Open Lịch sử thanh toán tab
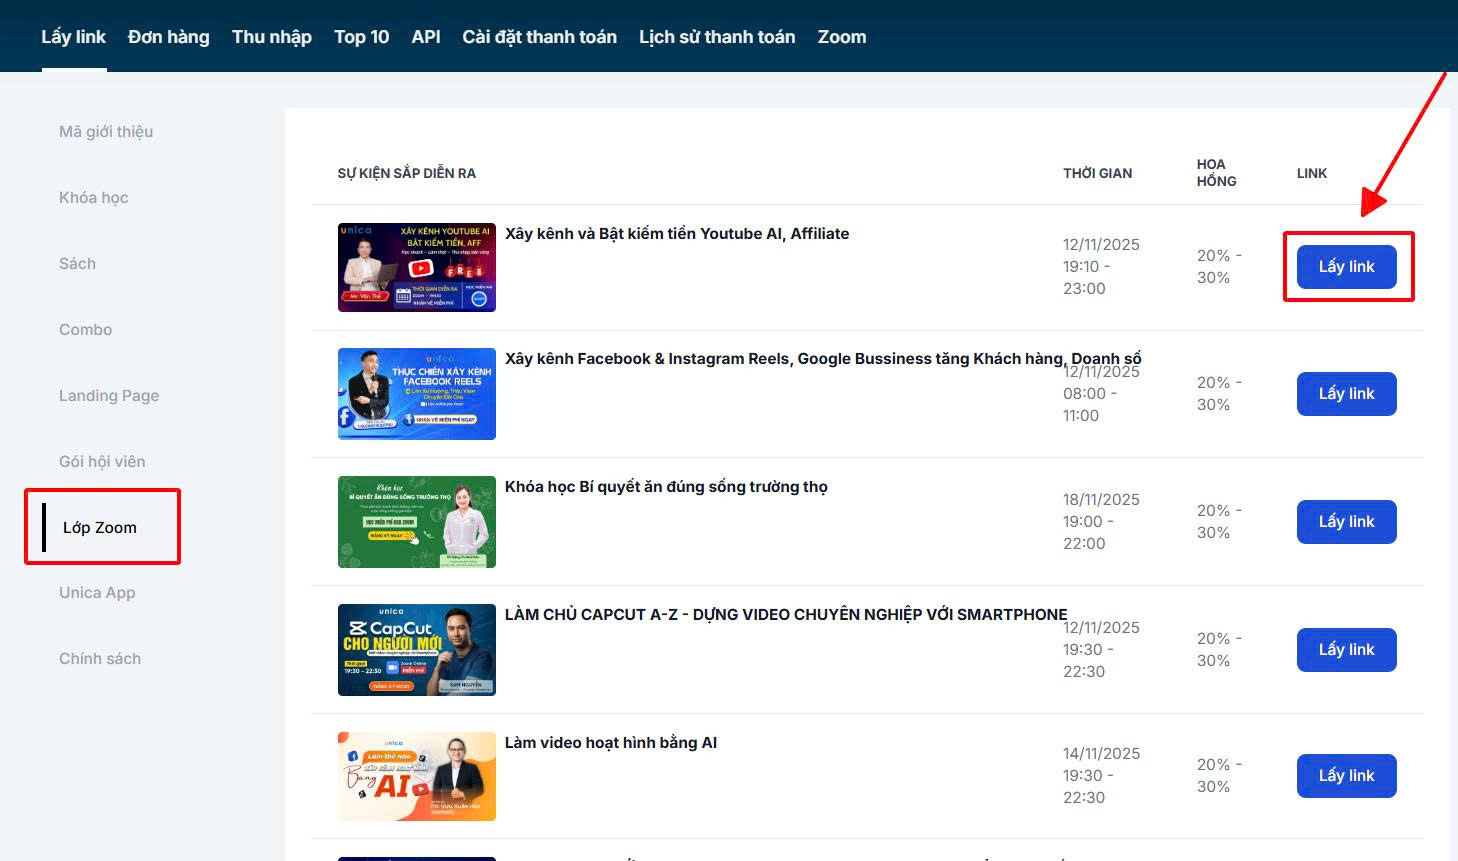The width and height of the screenshot is (1458, 861). point(717,37)
